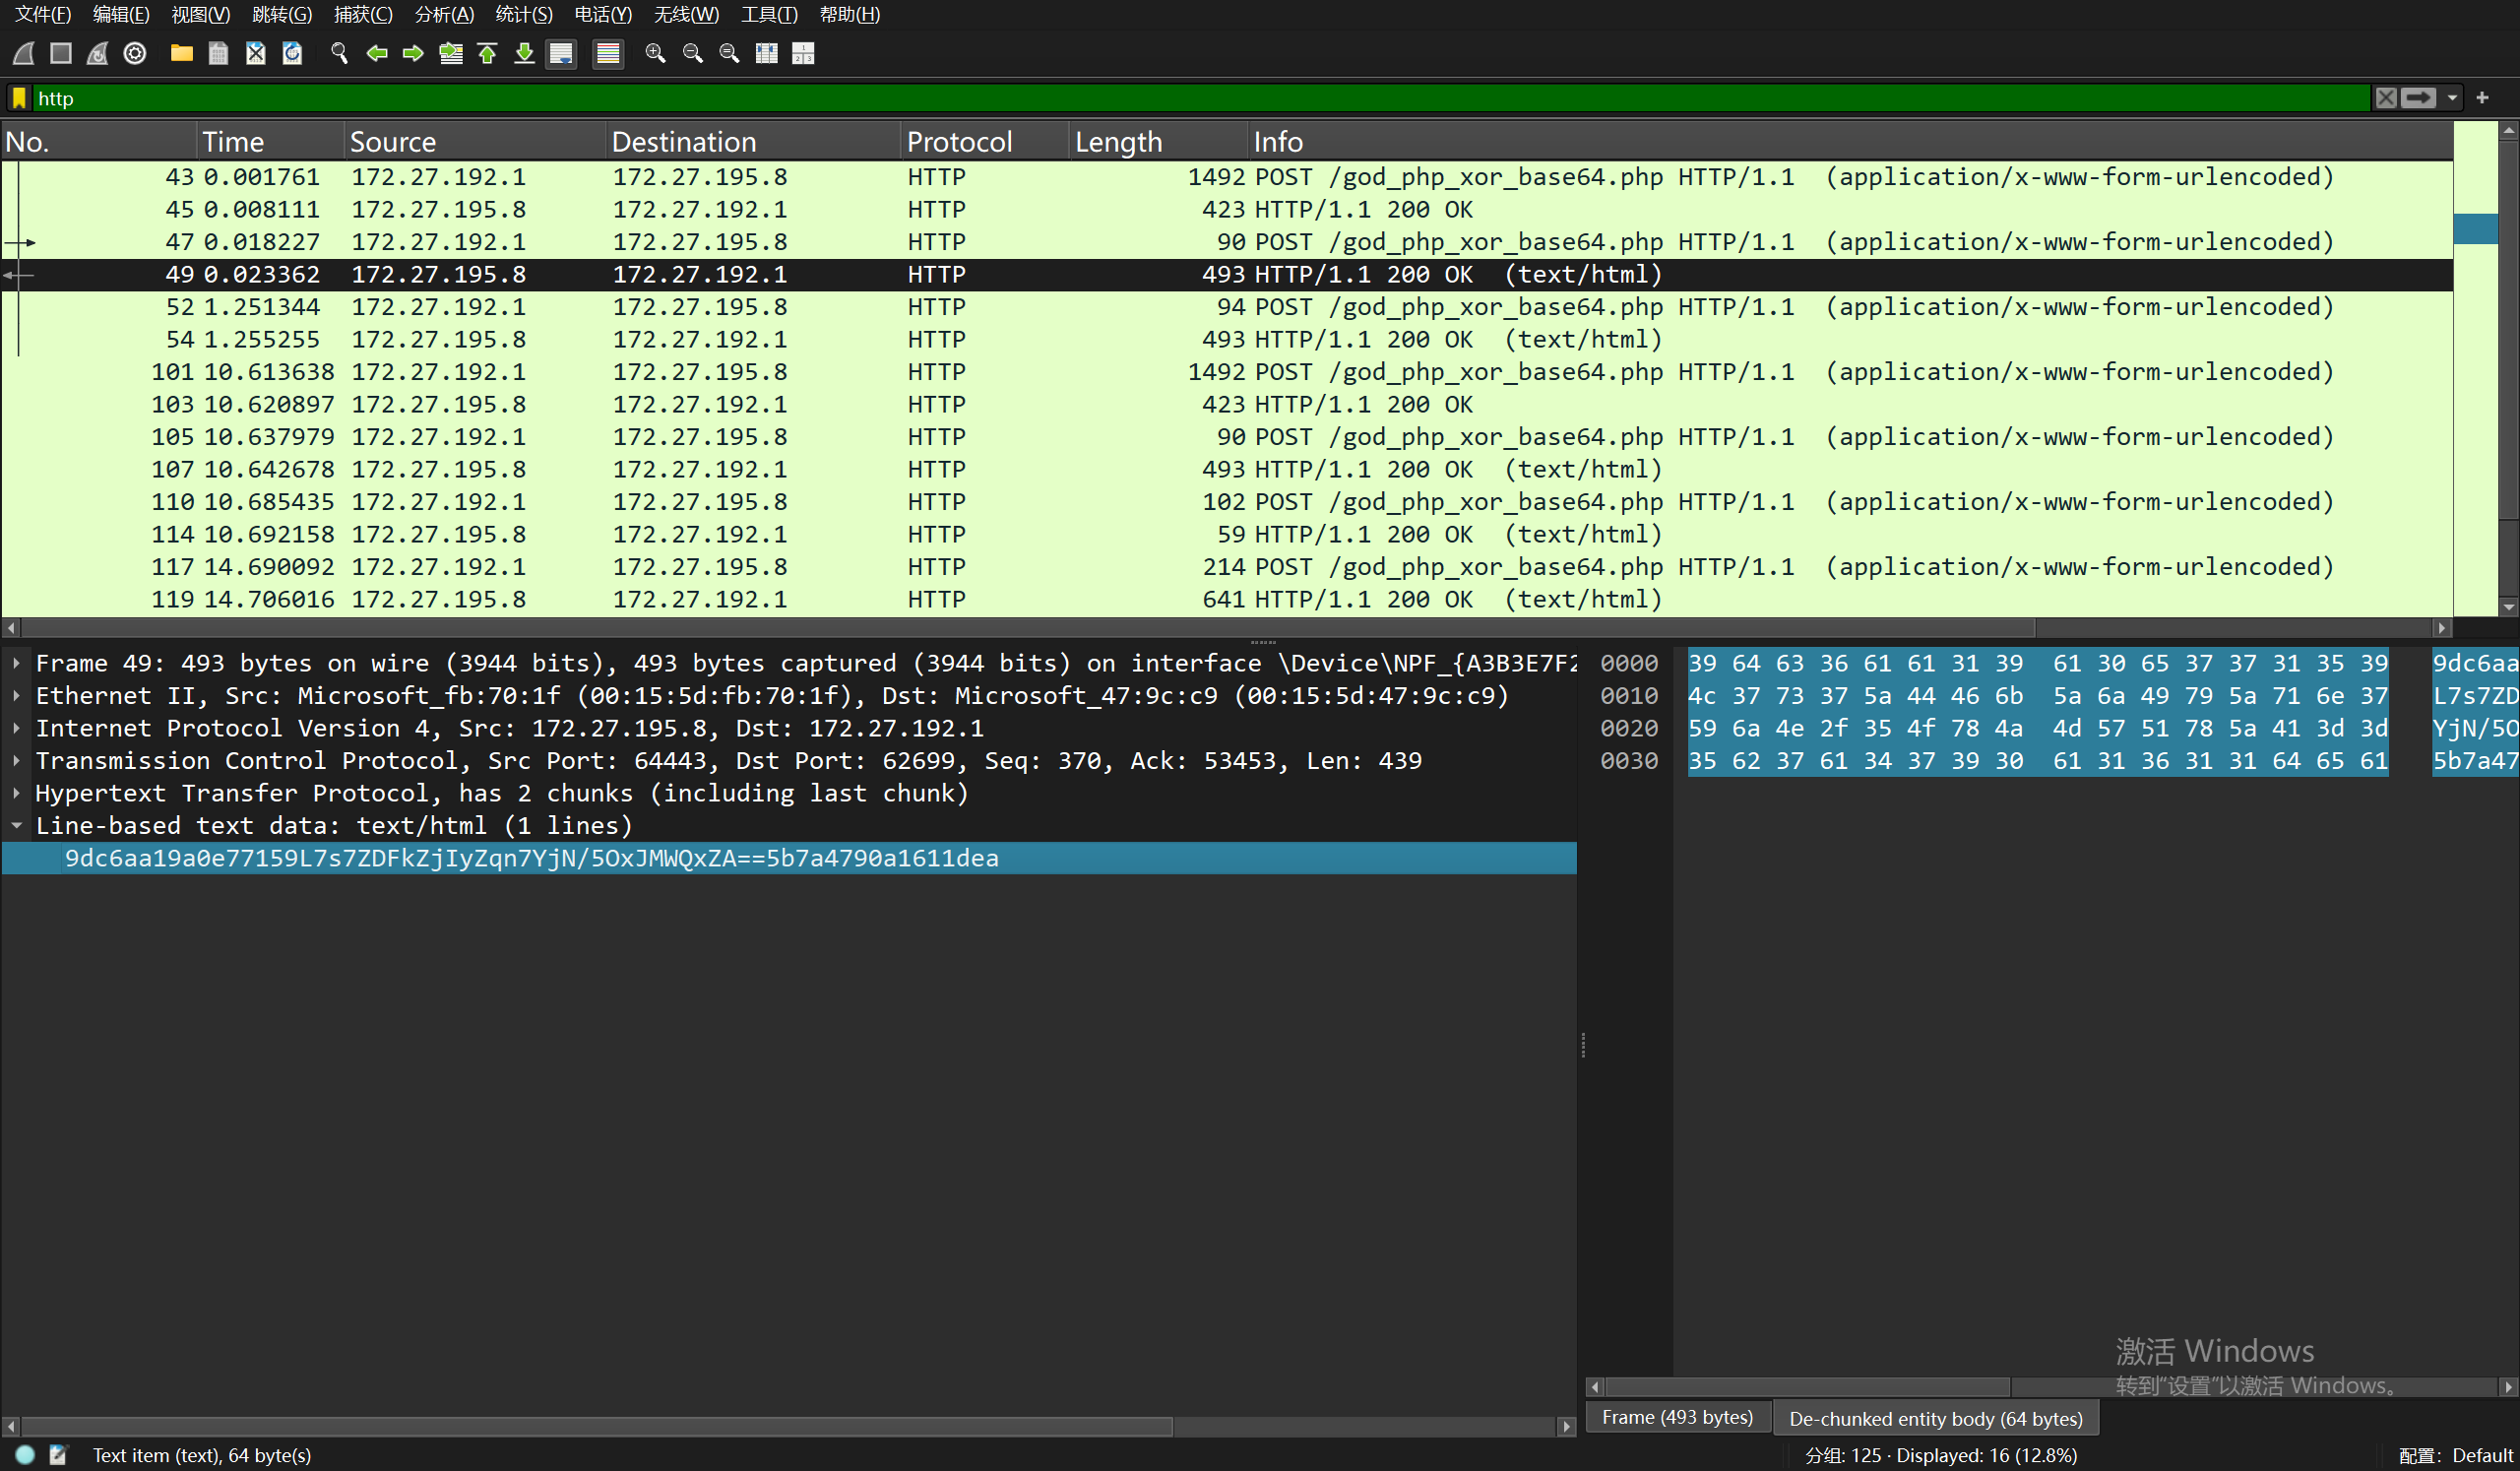Click the http display filter field
The image size is (2520, 1471).
click(1200, 98)
